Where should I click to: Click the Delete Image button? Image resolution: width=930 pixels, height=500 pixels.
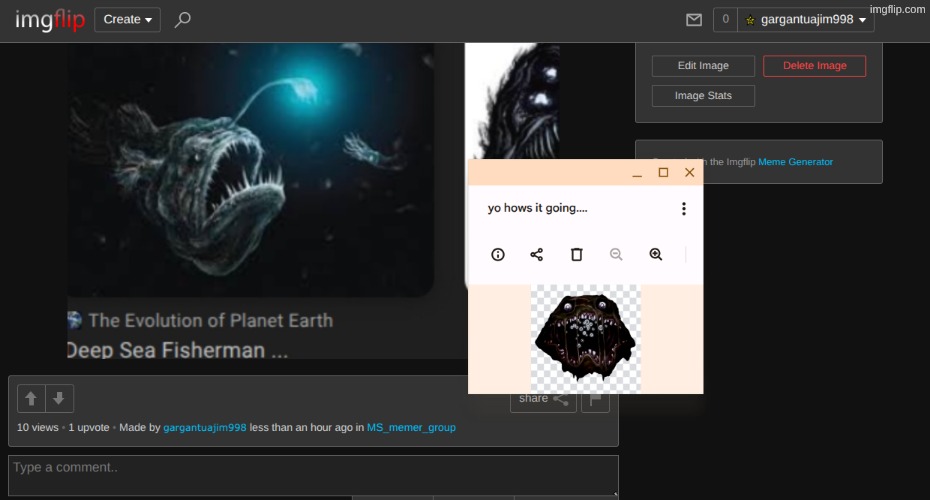[x=814, y=66]
